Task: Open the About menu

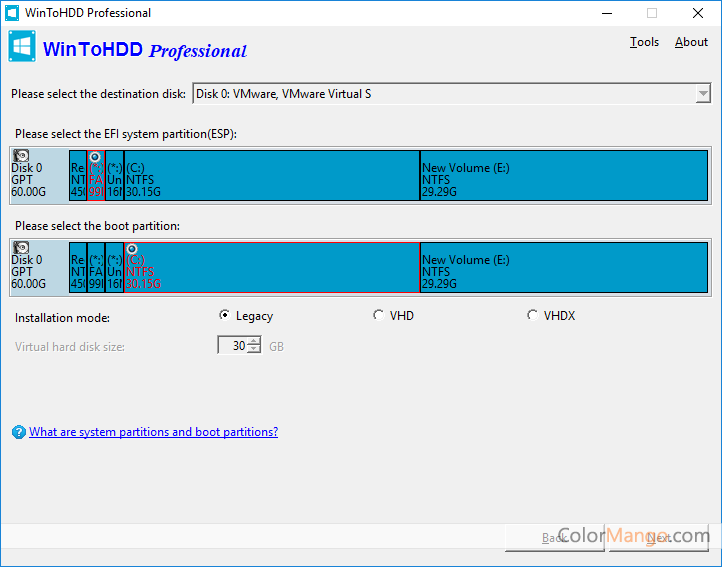Action: coord(691,42)
